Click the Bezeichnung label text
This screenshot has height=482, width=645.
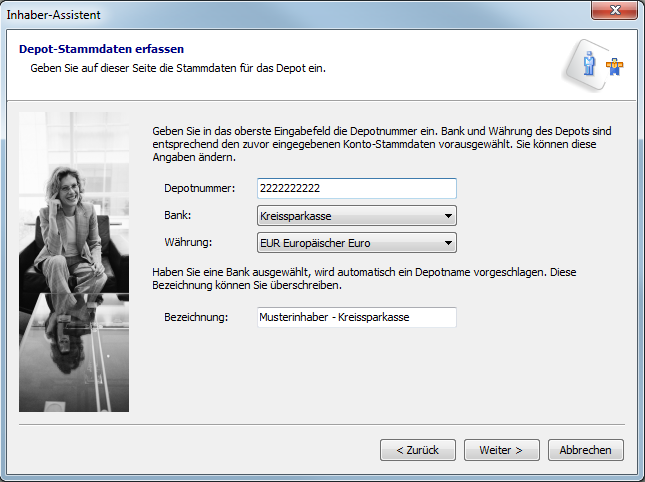tap(197, 317)
